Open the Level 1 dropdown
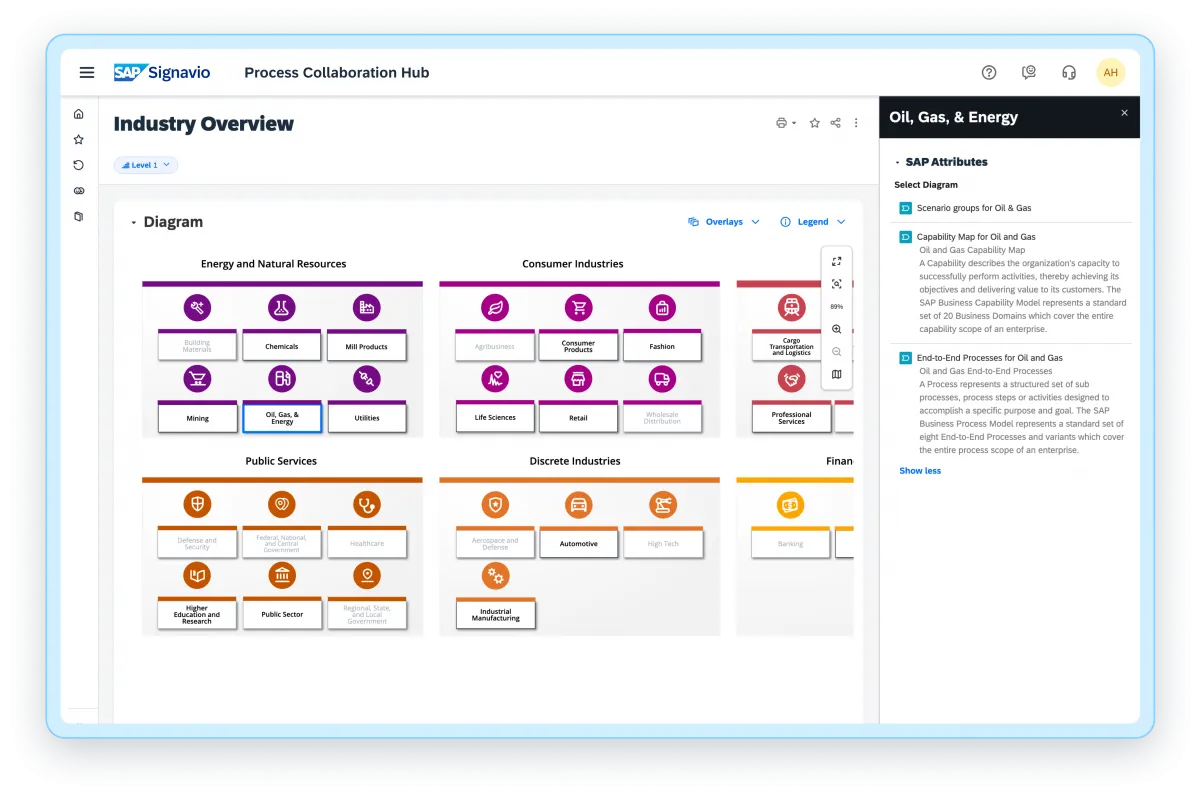The width and height of the screenshot is (1200, 795). pos(146,165)
